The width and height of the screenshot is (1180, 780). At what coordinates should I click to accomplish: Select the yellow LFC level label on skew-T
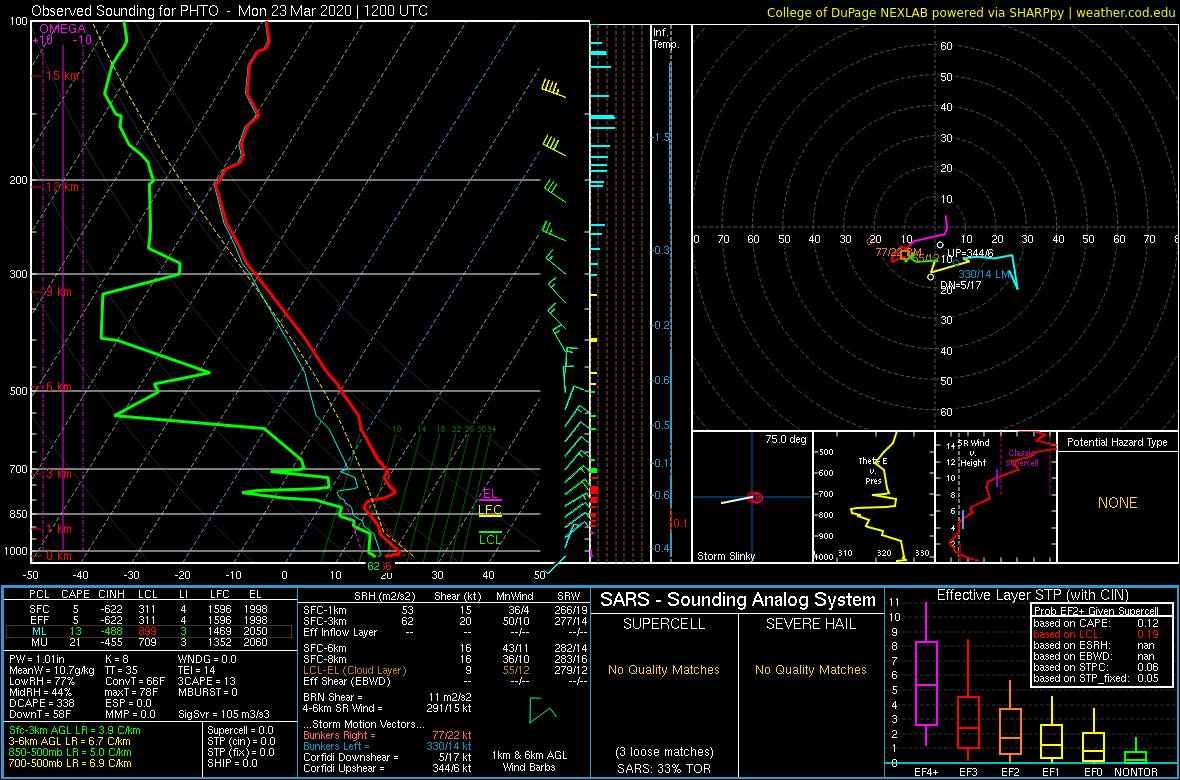pyautogui.click(x=490, y=510)
